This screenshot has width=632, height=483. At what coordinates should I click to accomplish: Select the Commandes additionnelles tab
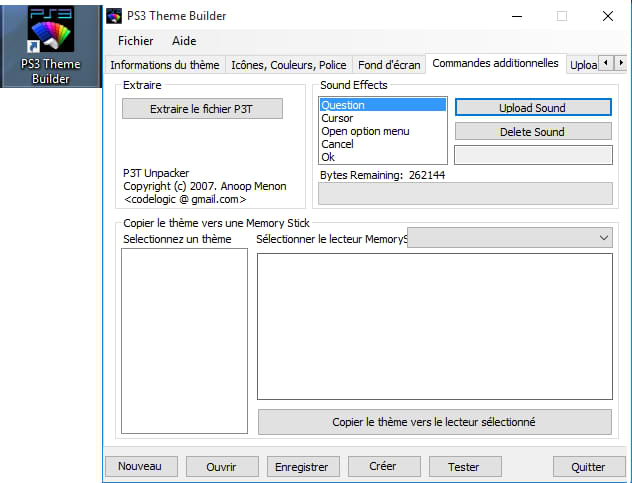point(495,63)
